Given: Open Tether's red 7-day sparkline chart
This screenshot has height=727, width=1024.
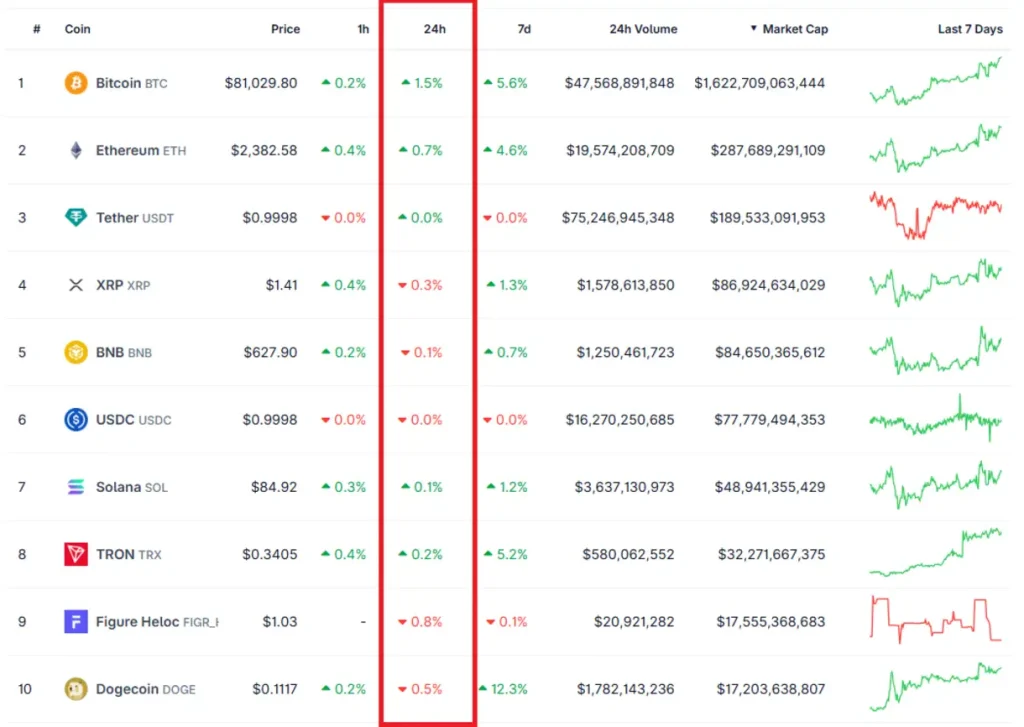Looking at the screenshot, I should pyautogui.click(x=935, y=216).
